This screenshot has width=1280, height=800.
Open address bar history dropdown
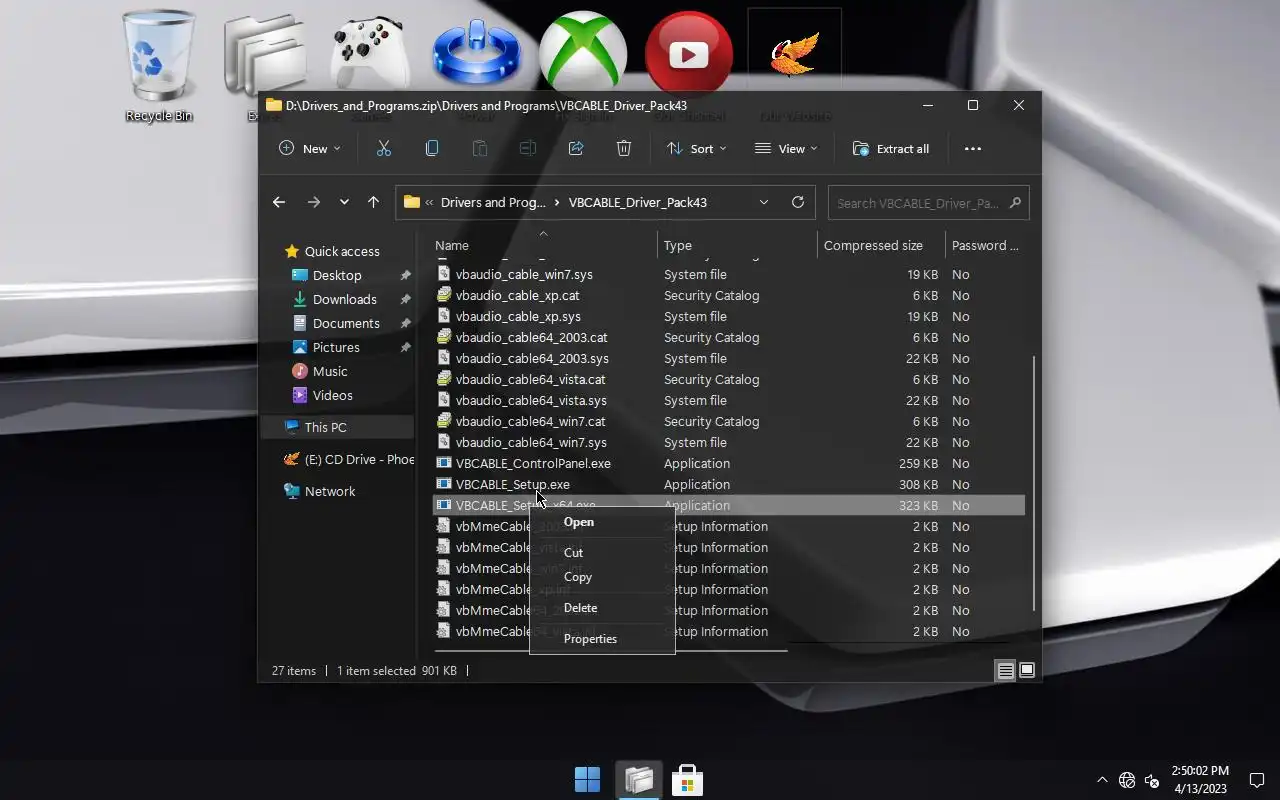pyautogui.click(x=764, y=202)
